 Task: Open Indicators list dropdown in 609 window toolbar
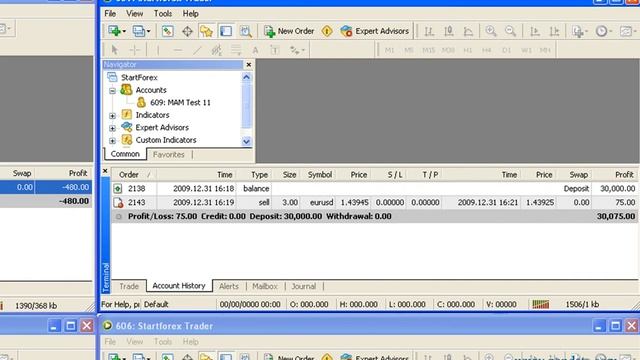[580, 31]
